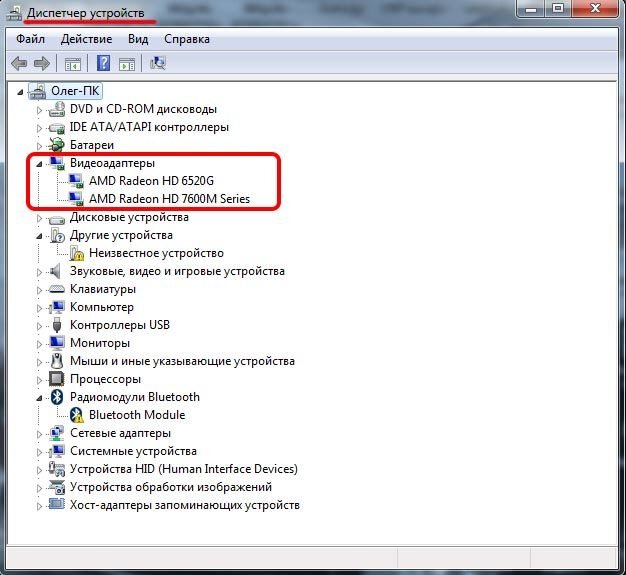Click the Устройства обработки изображений camera icon
The height and width of the screenshot is (575, 626).
(57, 487)
